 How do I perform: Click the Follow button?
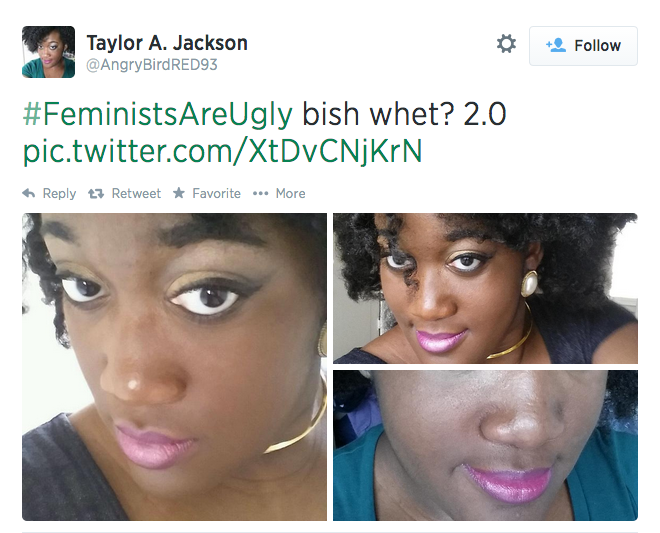[583, 45]
